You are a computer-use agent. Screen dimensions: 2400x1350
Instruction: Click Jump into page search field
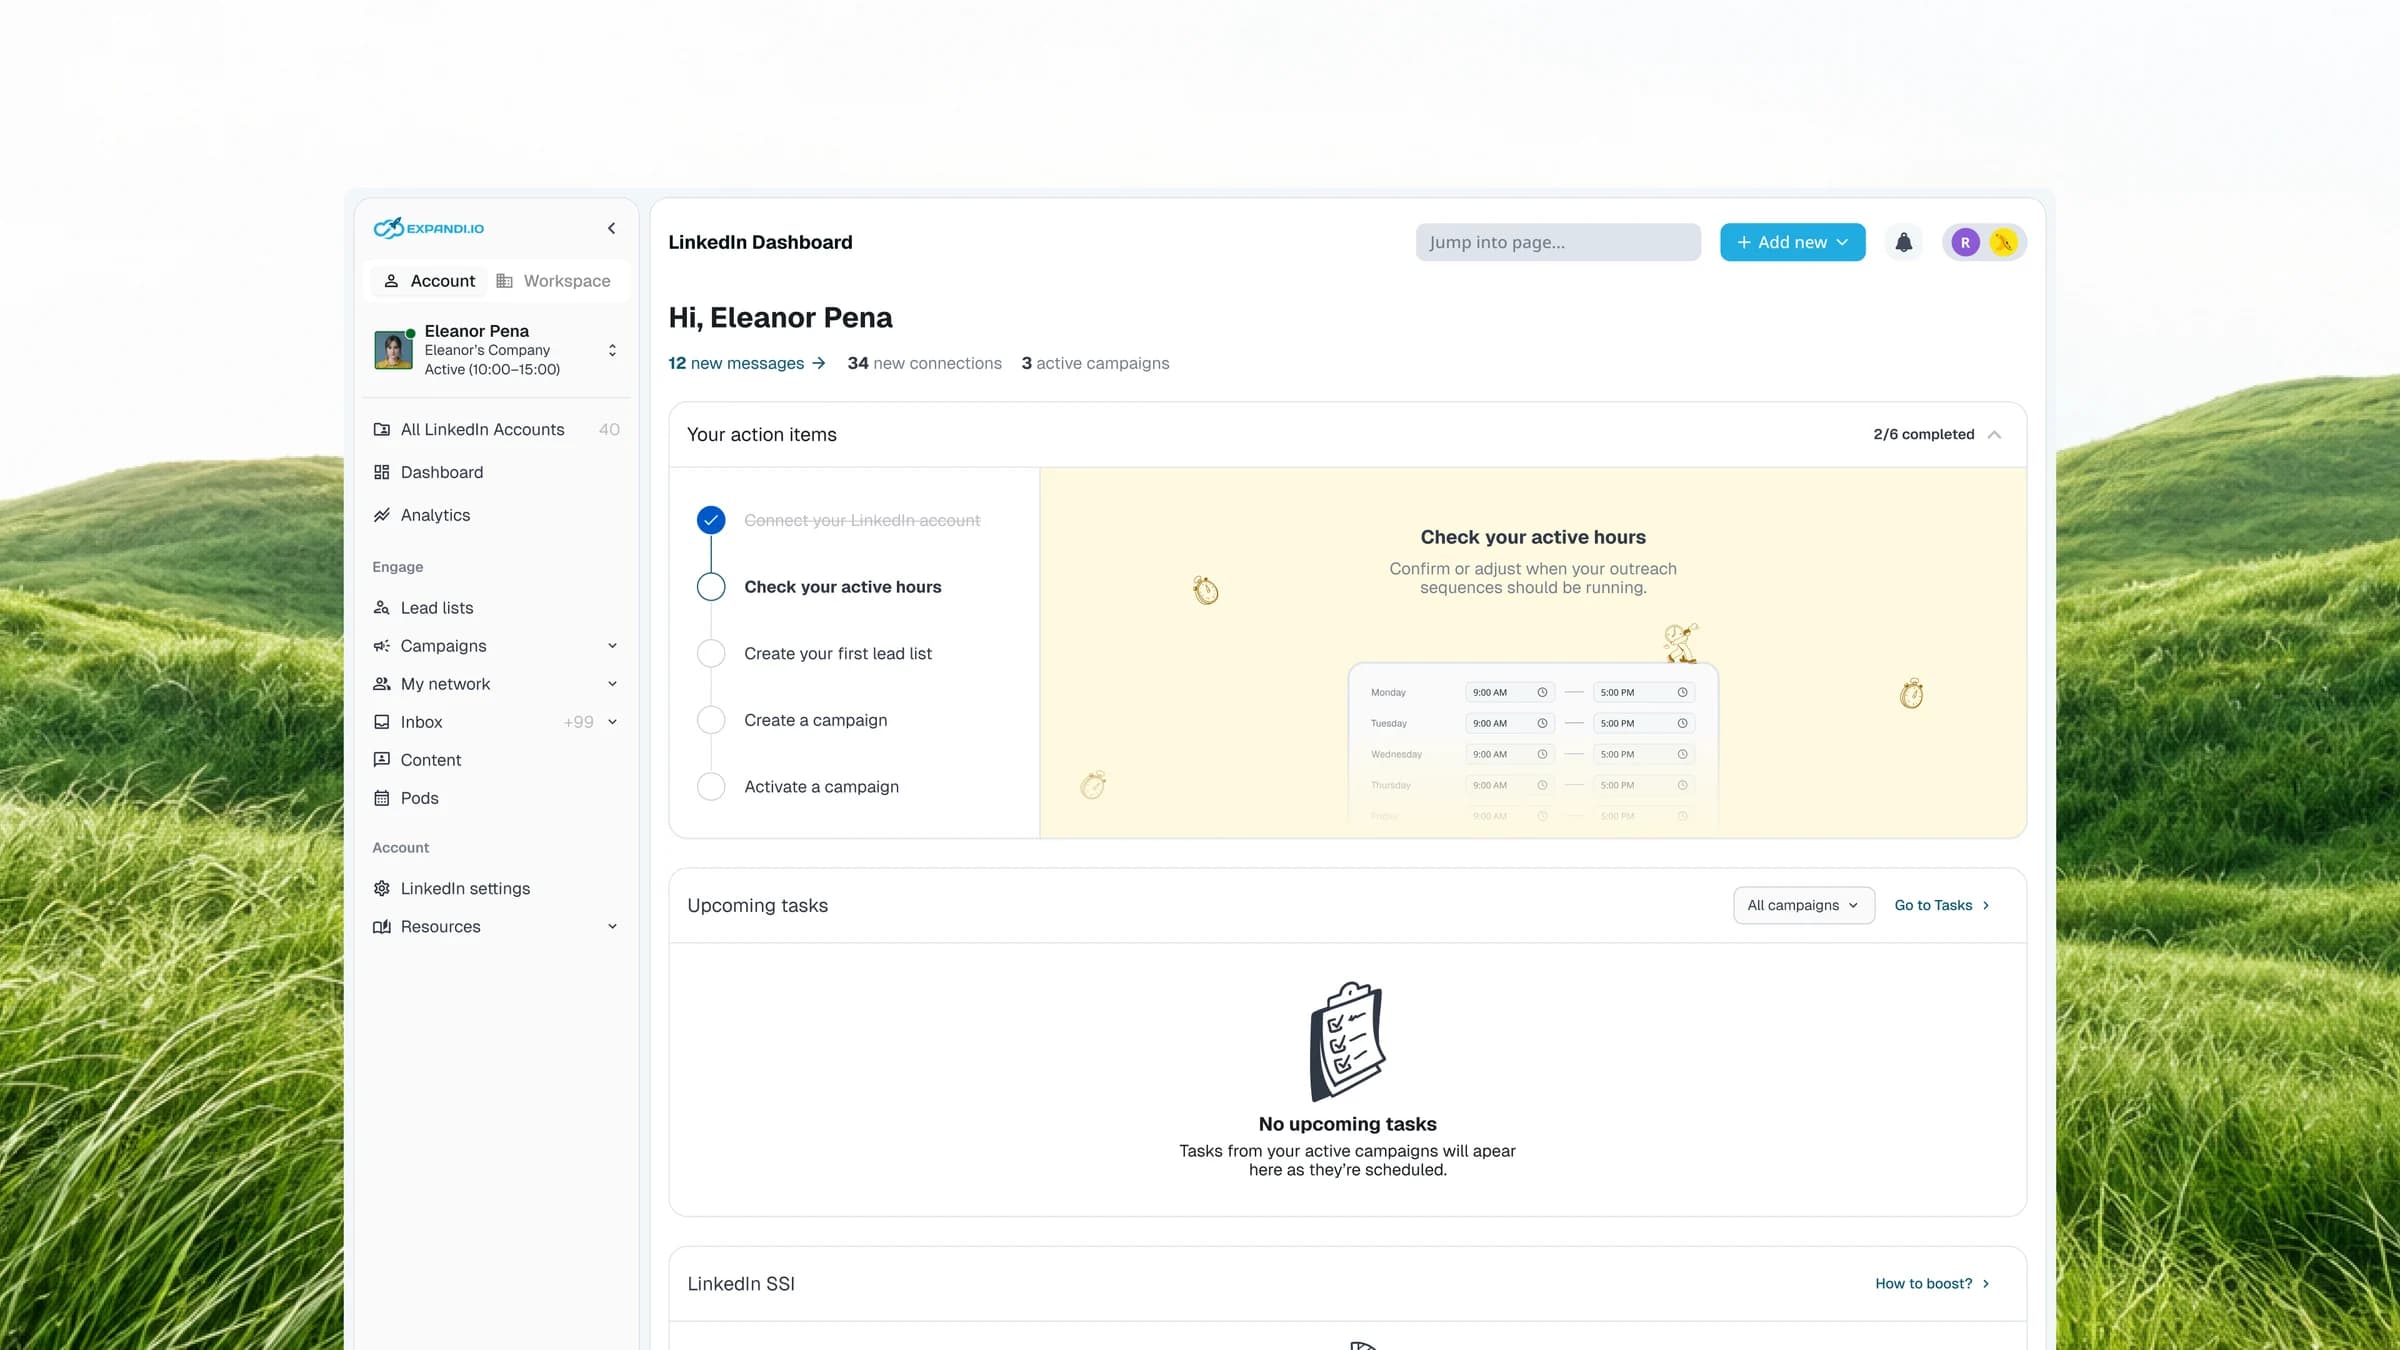(1558, 242)
